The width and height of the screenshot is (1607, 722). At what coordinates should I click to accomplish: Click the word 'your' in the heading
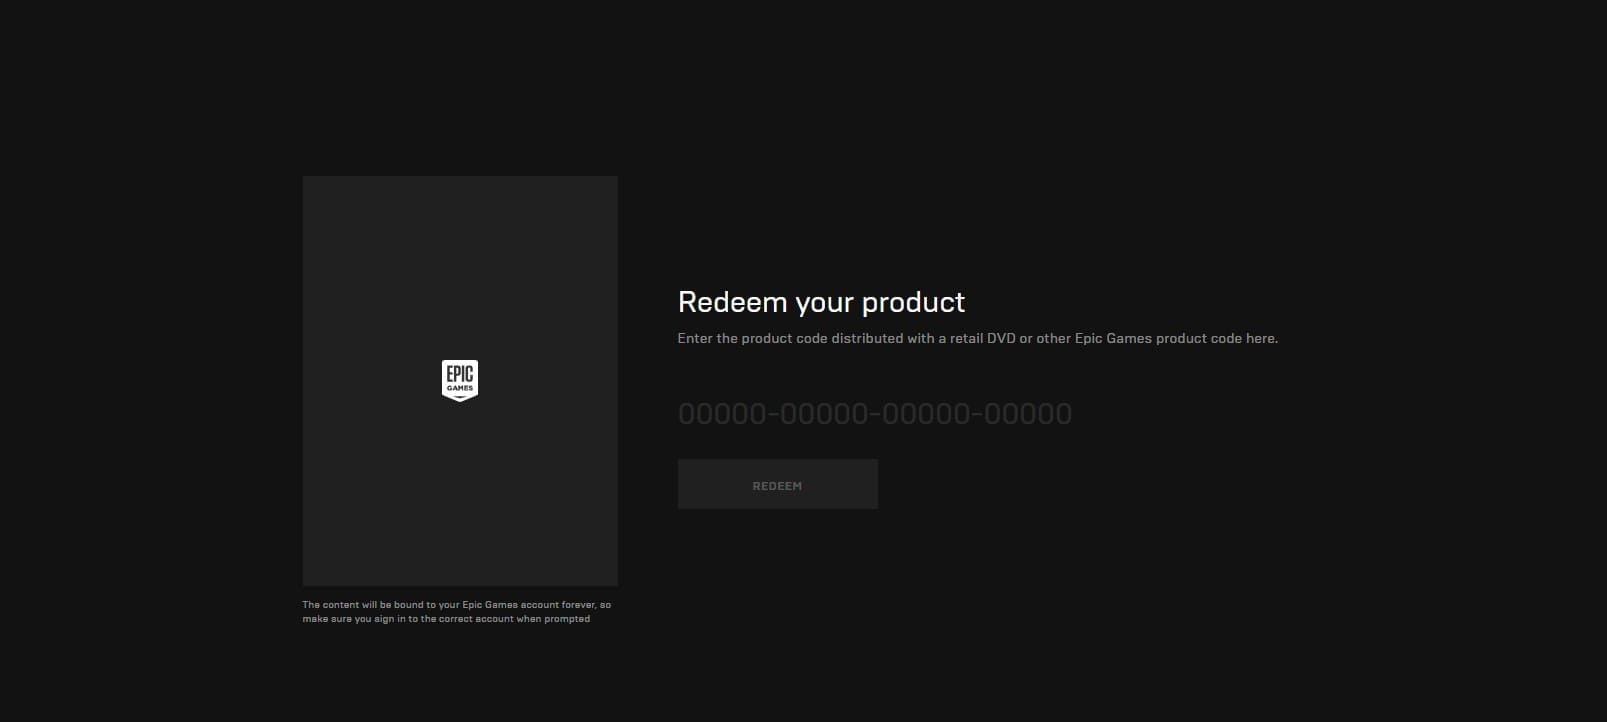tap(825, 302)
